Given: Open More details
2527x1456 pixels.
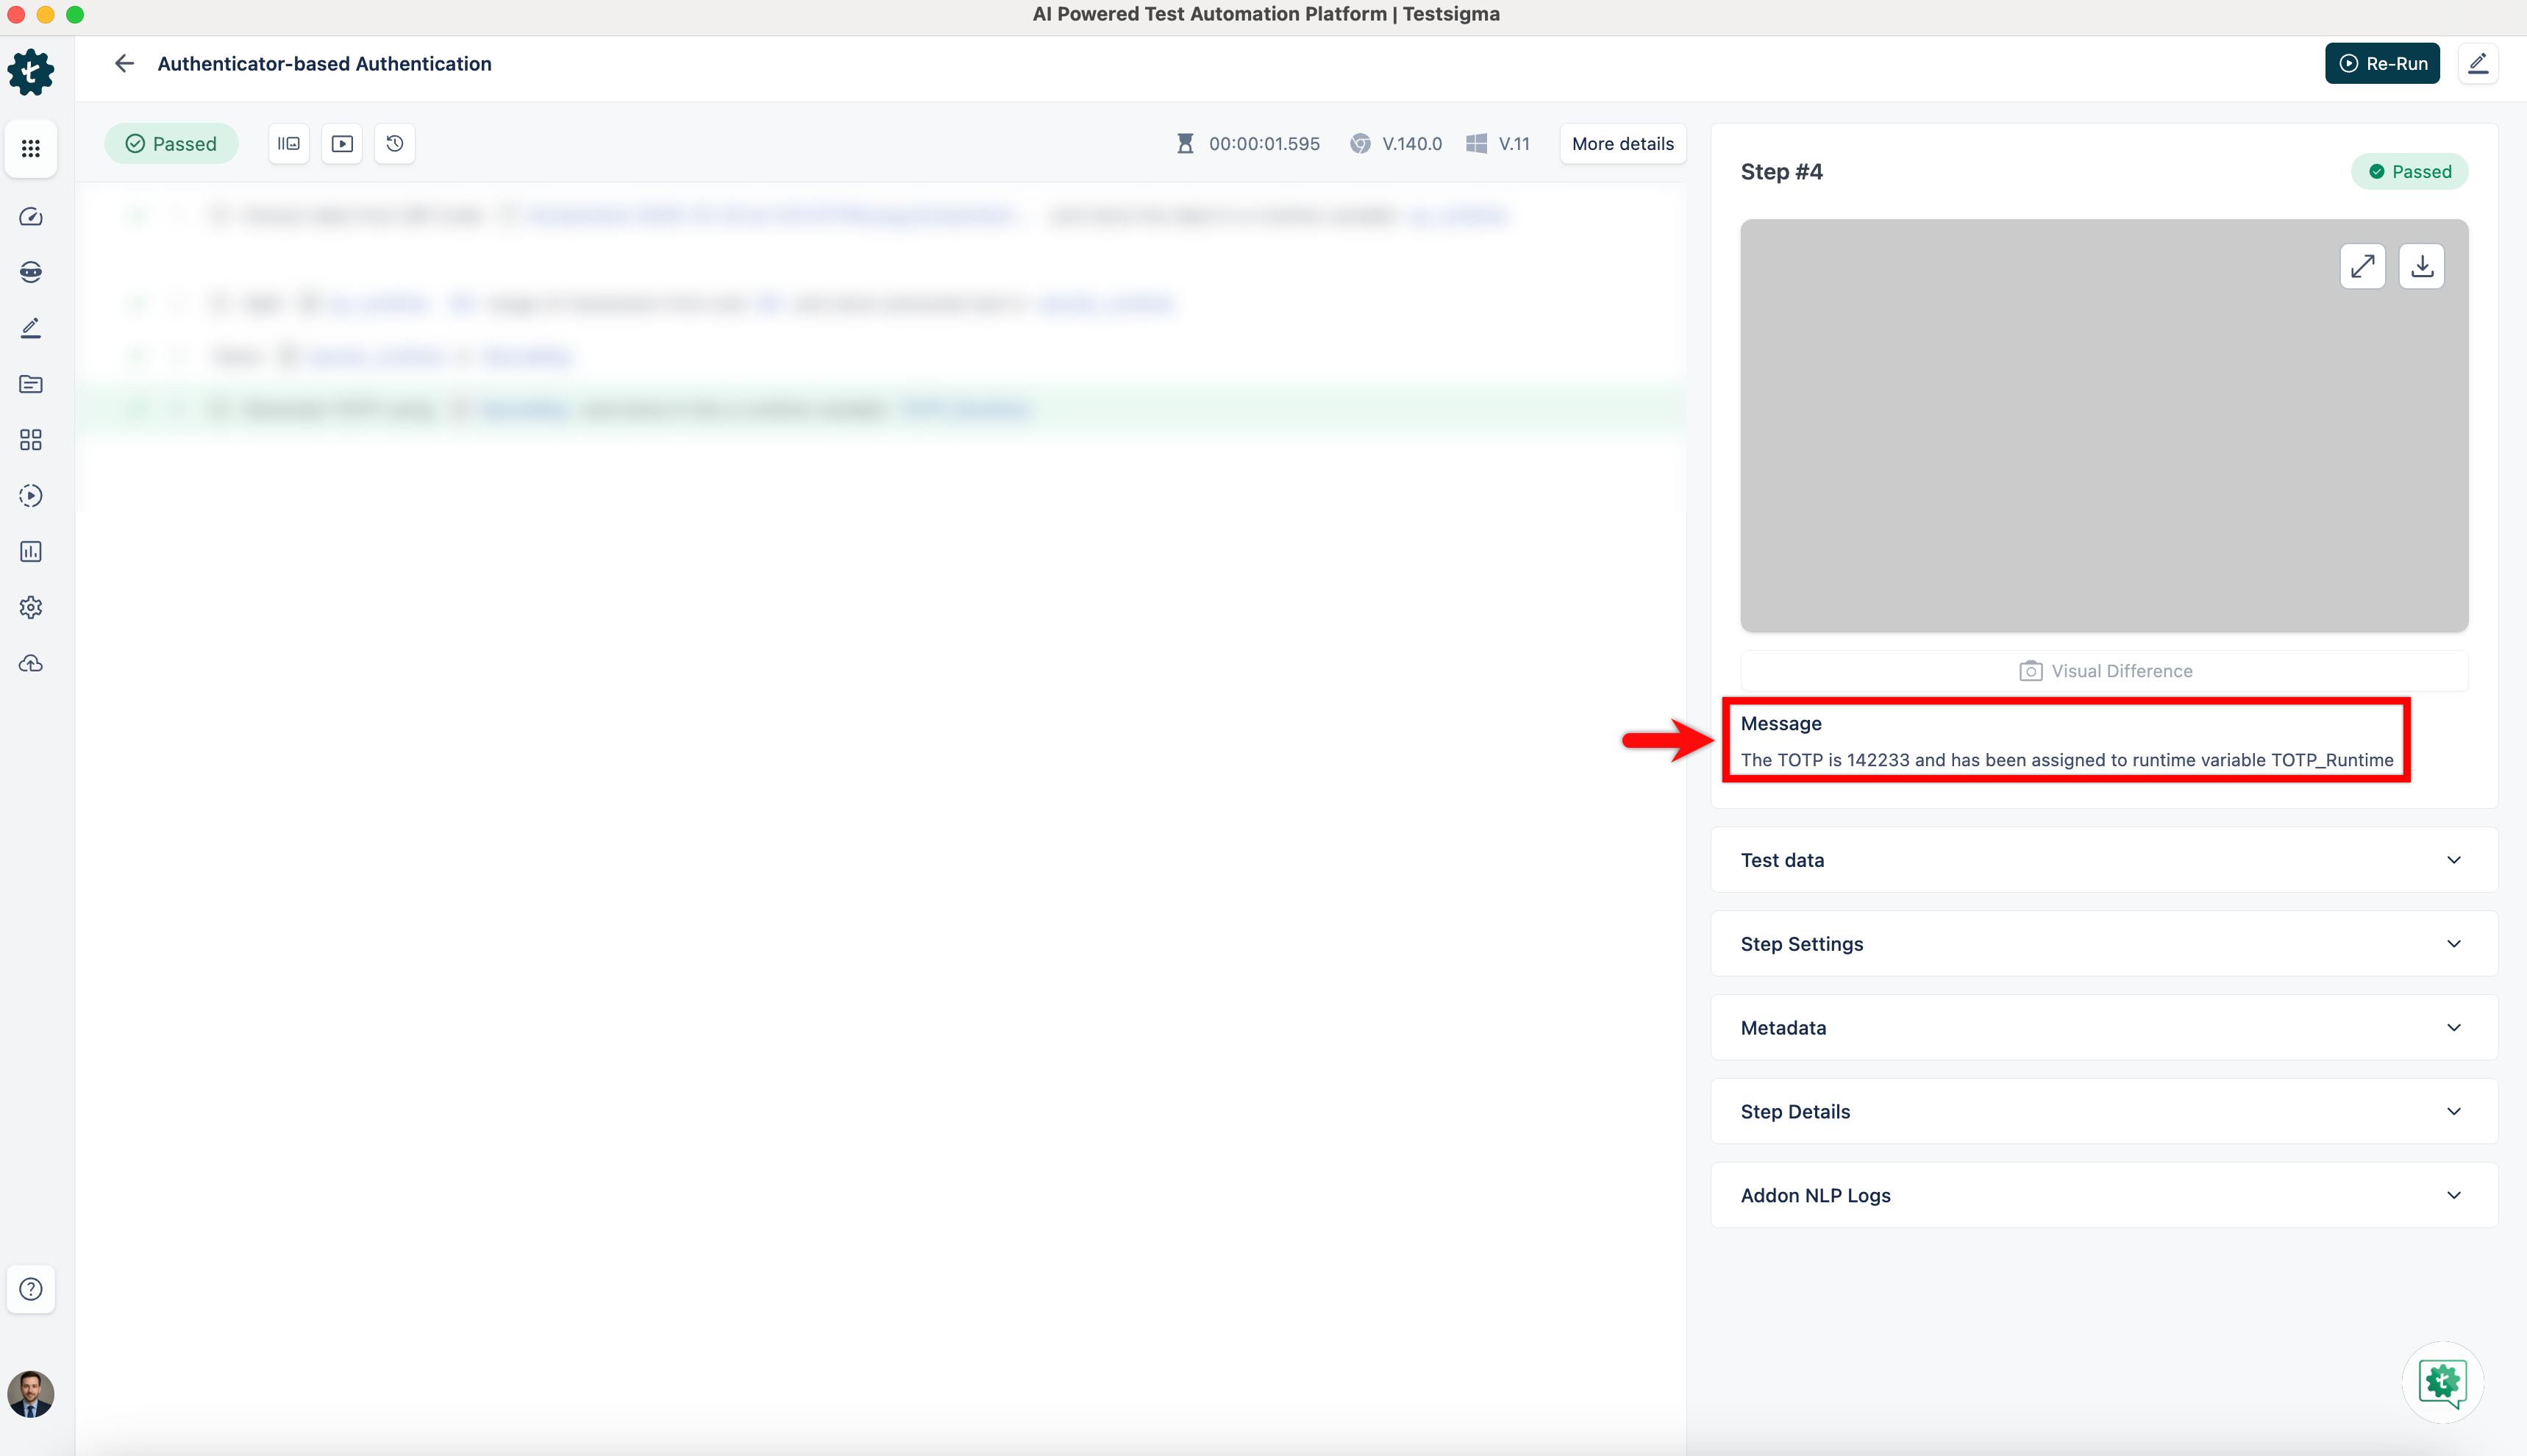Looking at the screenshot, I should coord(1622,144).
